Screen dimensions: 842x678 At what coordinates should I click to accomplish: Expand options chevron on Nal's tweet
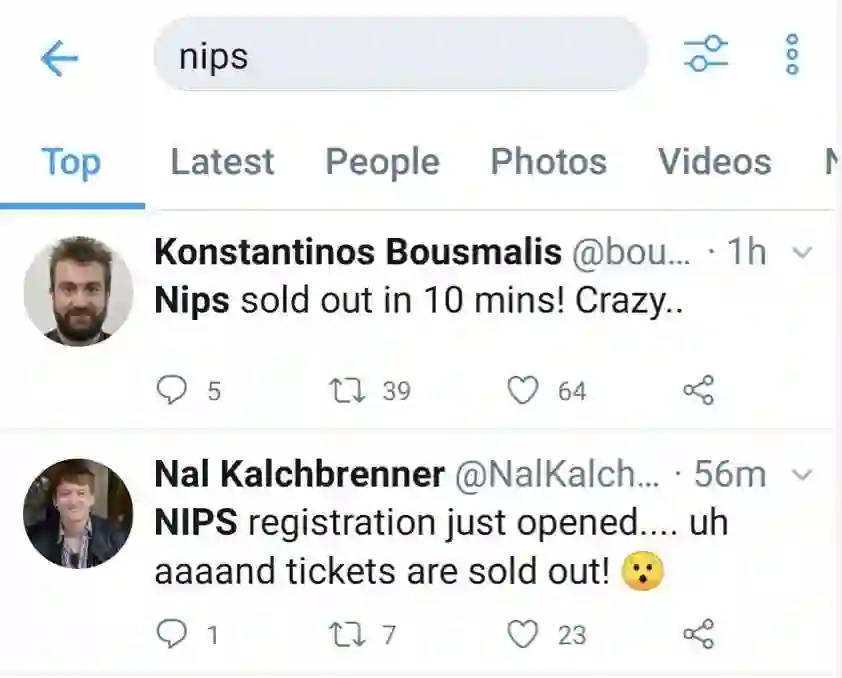[802, 474]
